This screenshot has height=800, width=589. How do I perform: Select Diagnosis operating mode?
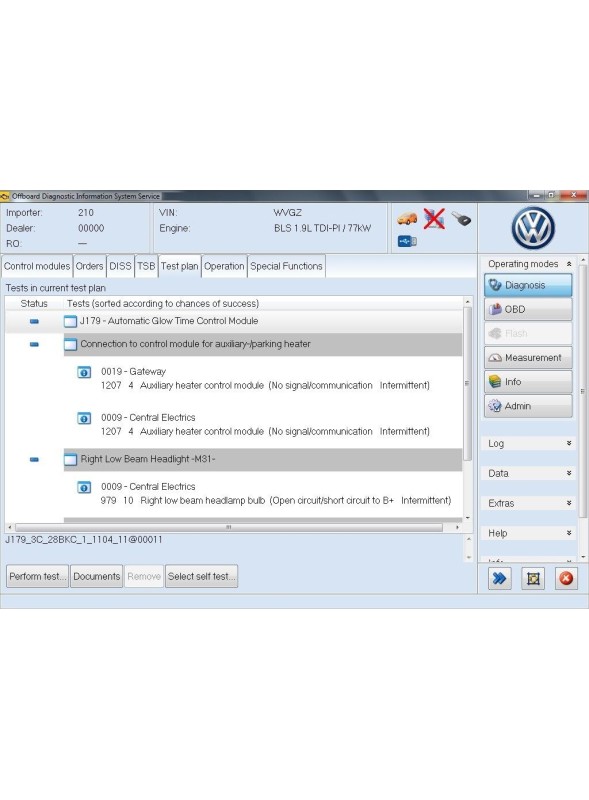(528, 285)
